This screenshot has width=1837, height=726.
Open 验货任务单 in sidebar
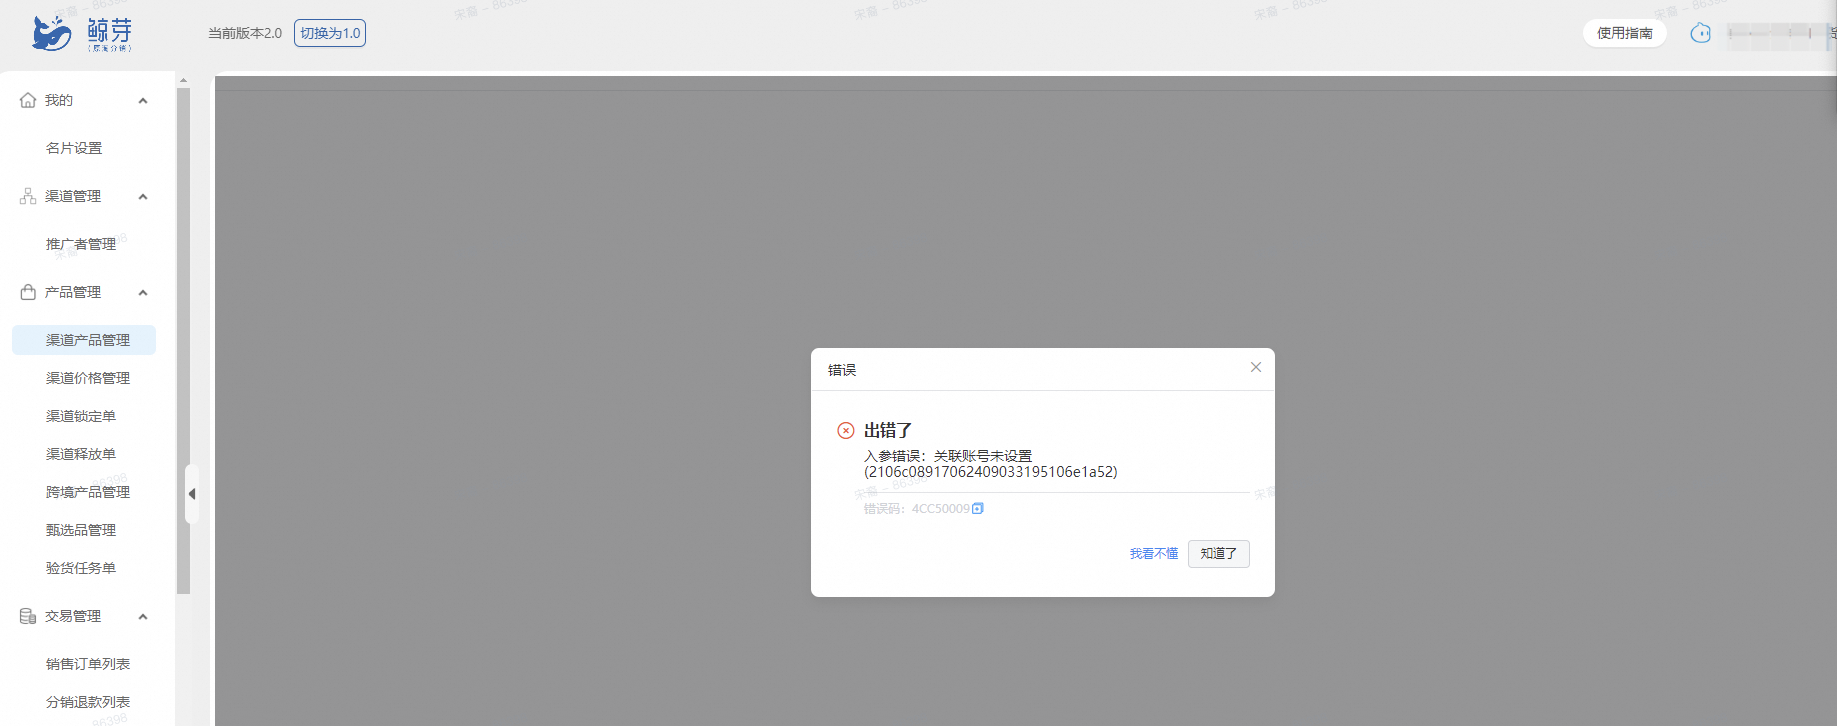click(81, 568)
